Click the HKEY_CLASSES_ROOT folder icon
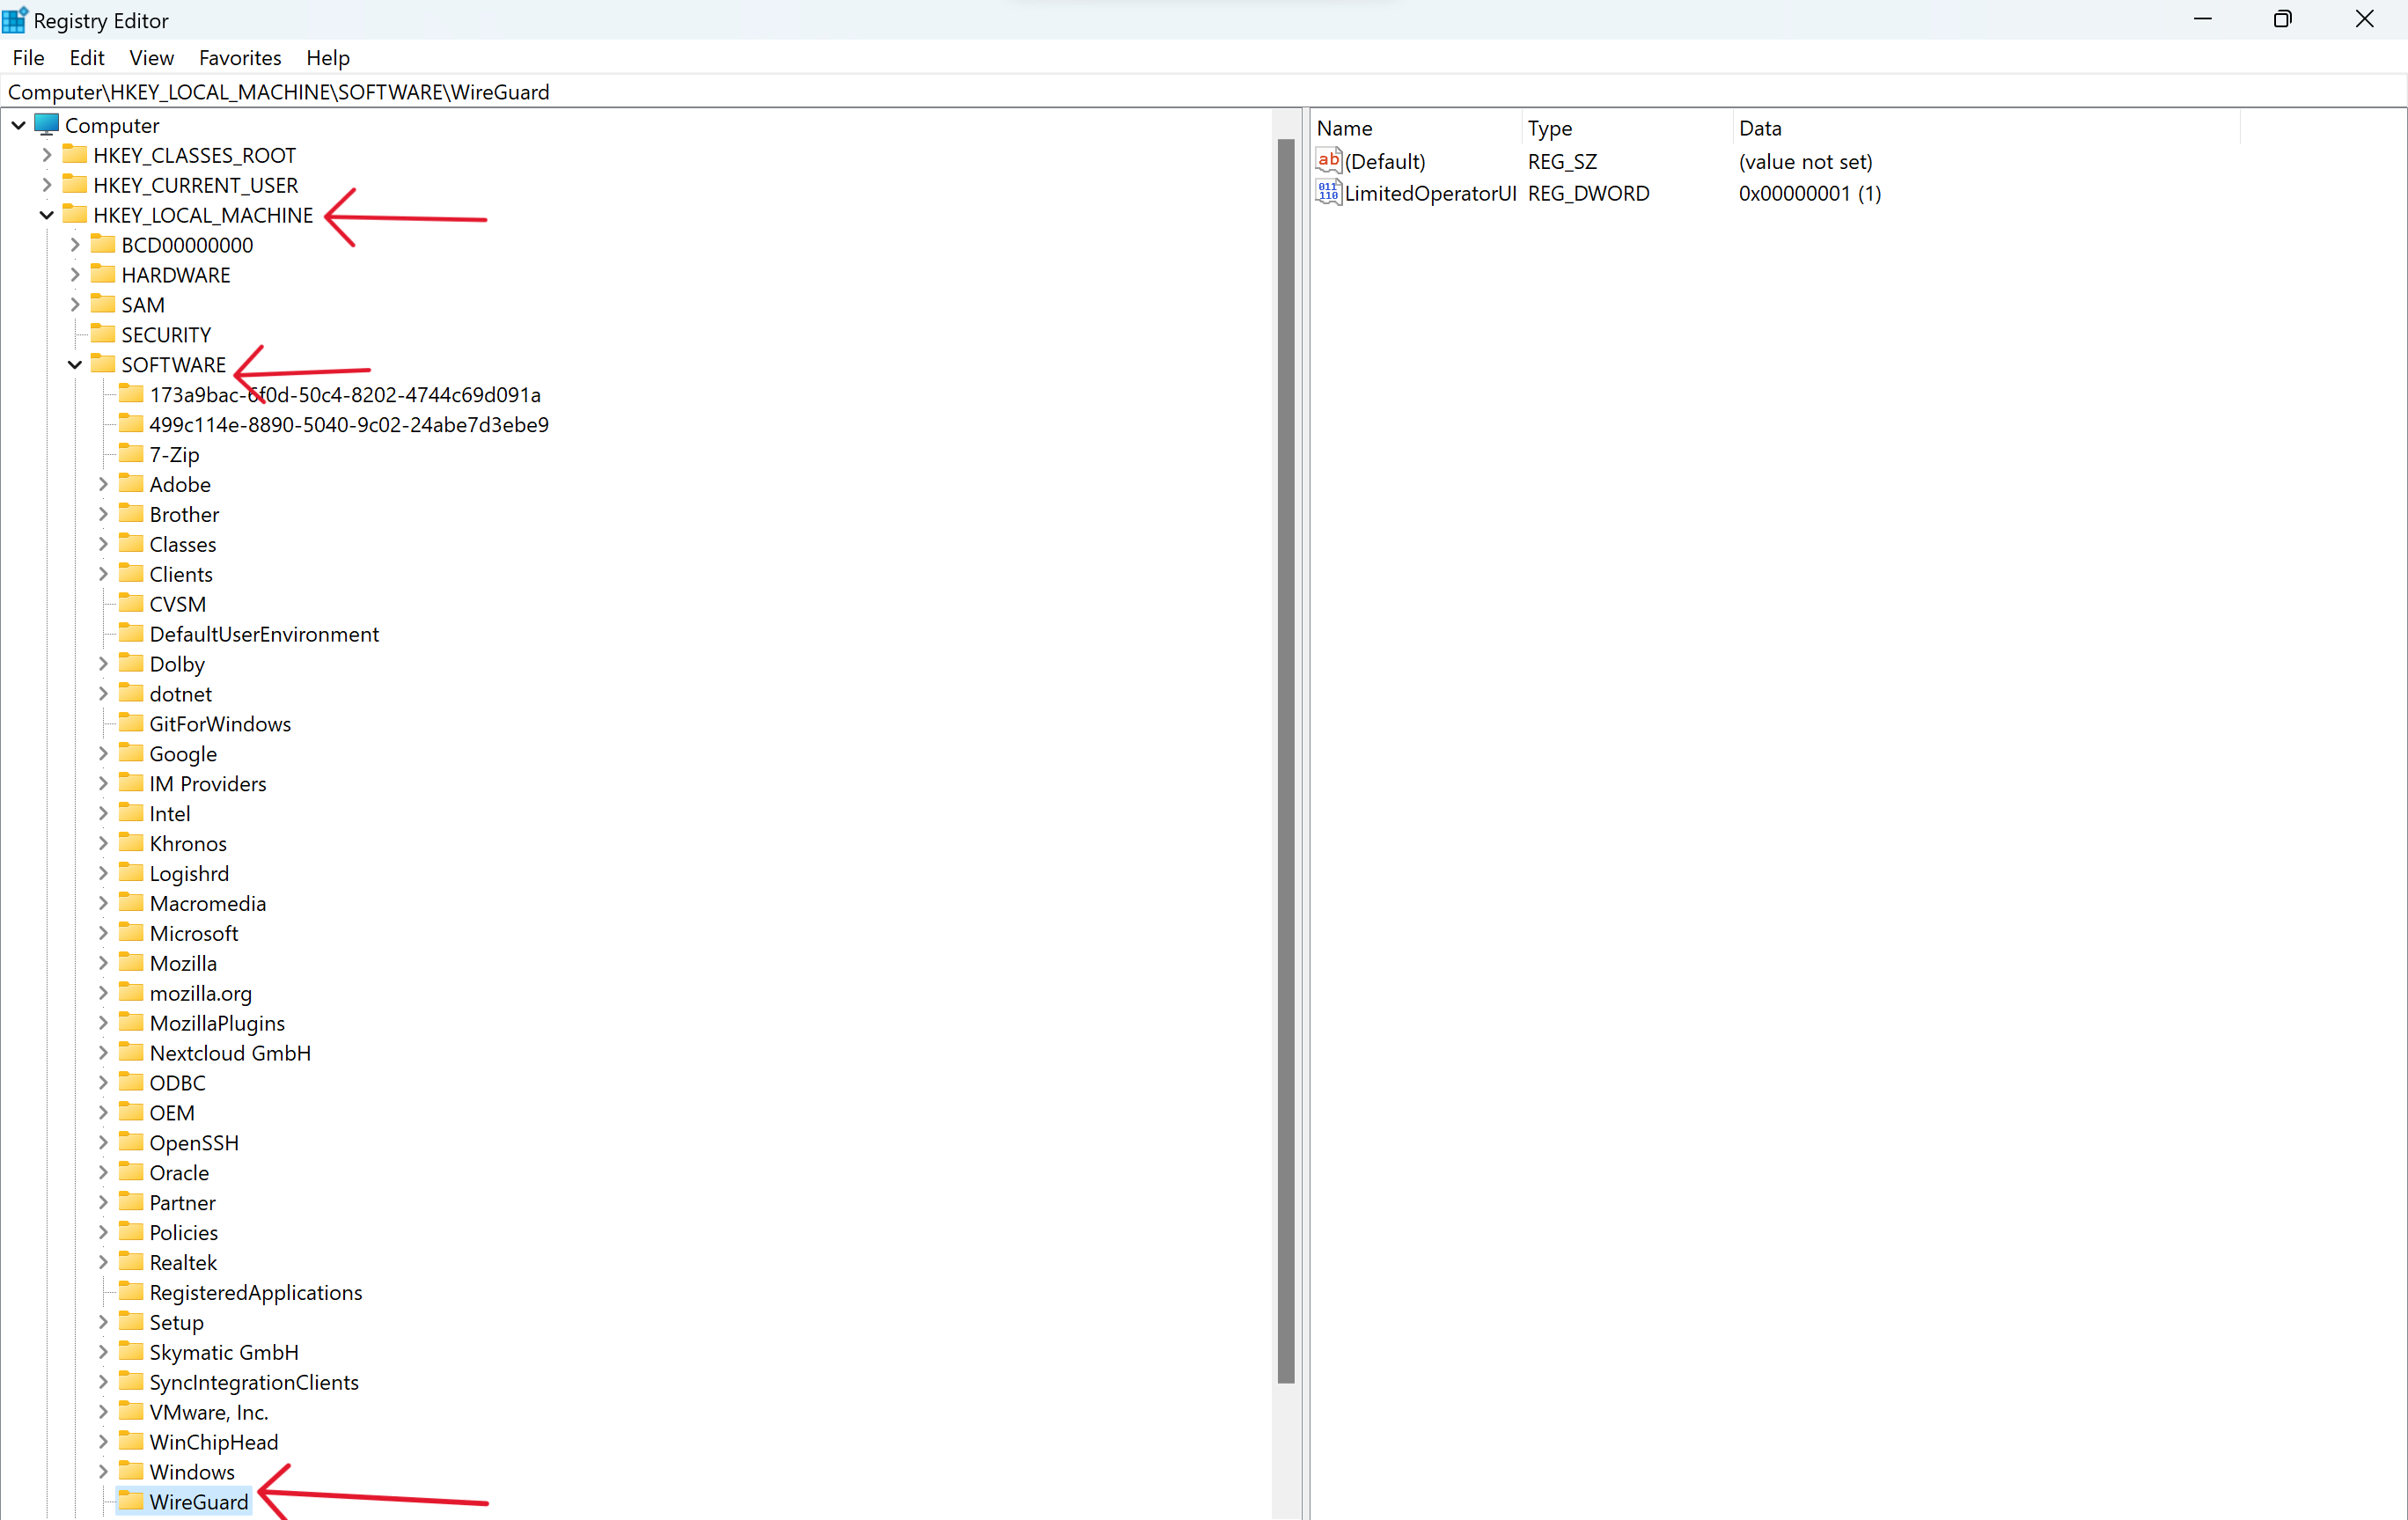This screenshot has height=1520, width=2408. pyautogui.click(x=75, y=155)
